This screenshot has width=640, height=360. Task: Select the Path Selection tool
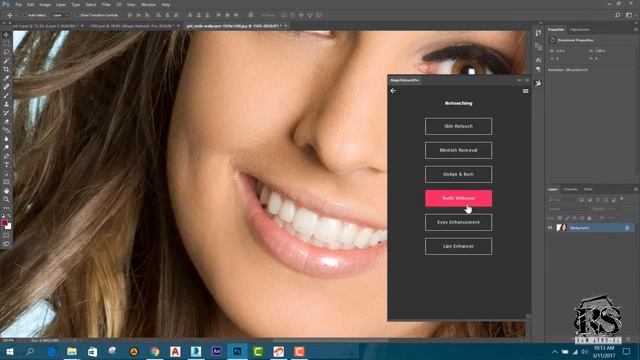pos(6,173)
